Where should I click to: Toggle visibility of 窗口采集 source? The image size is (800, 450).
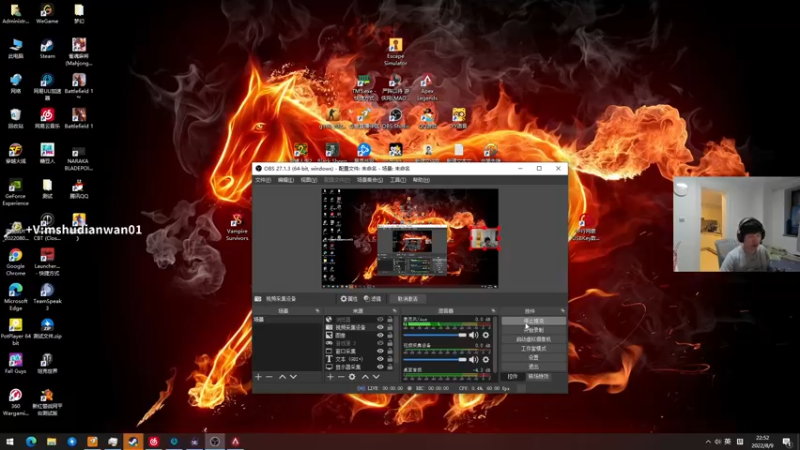click(380, 351)
